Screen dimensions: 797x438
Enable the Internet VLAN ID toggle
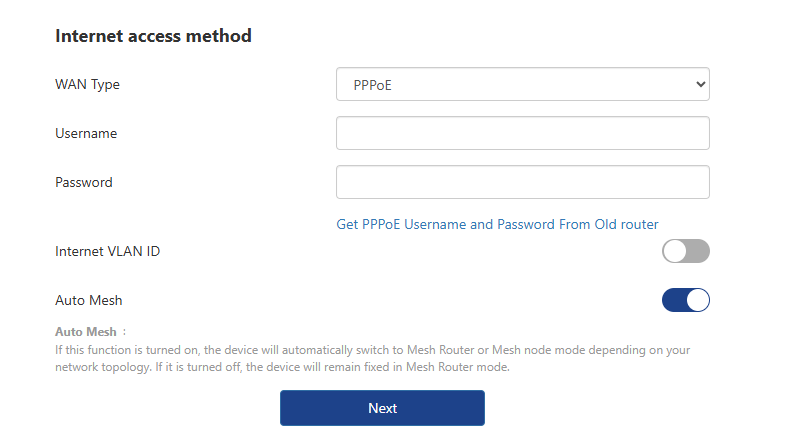point(685,251)
